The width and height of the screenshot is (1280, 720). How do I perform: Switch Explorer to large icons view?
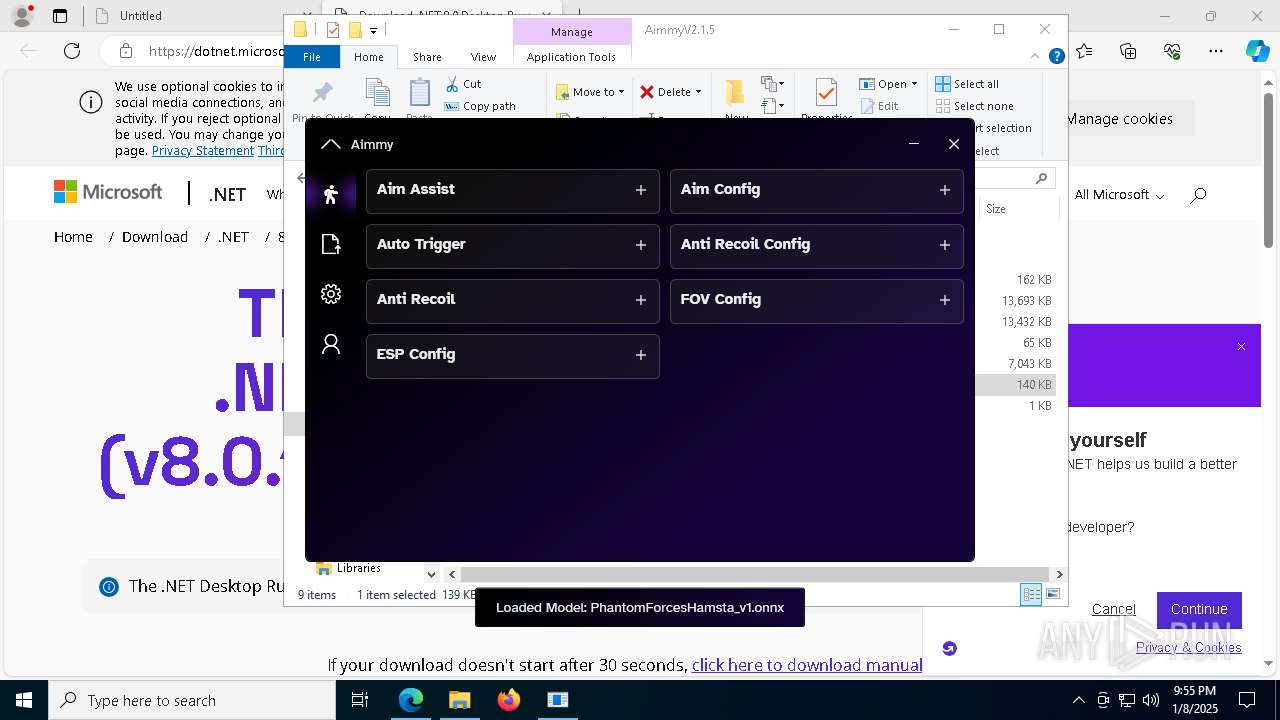[1052, 595]
